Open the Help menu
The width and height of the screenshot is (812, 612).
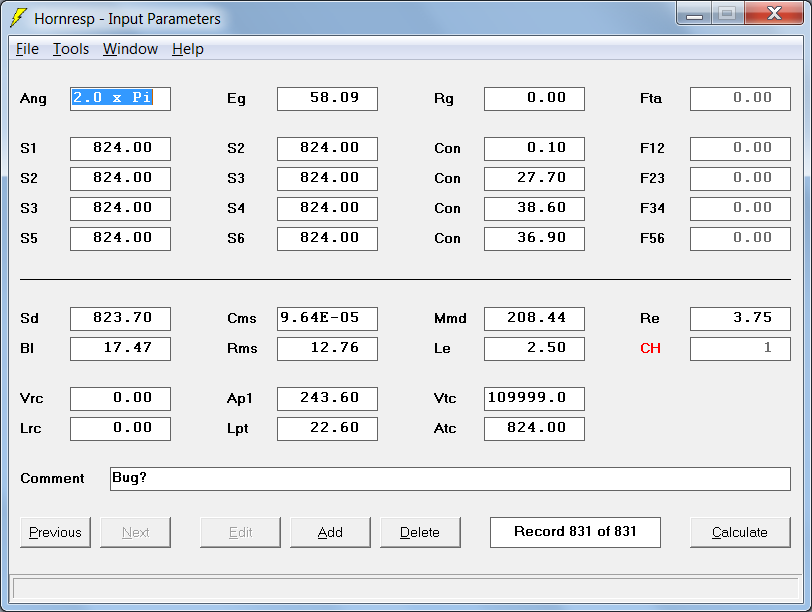point(187,49)
